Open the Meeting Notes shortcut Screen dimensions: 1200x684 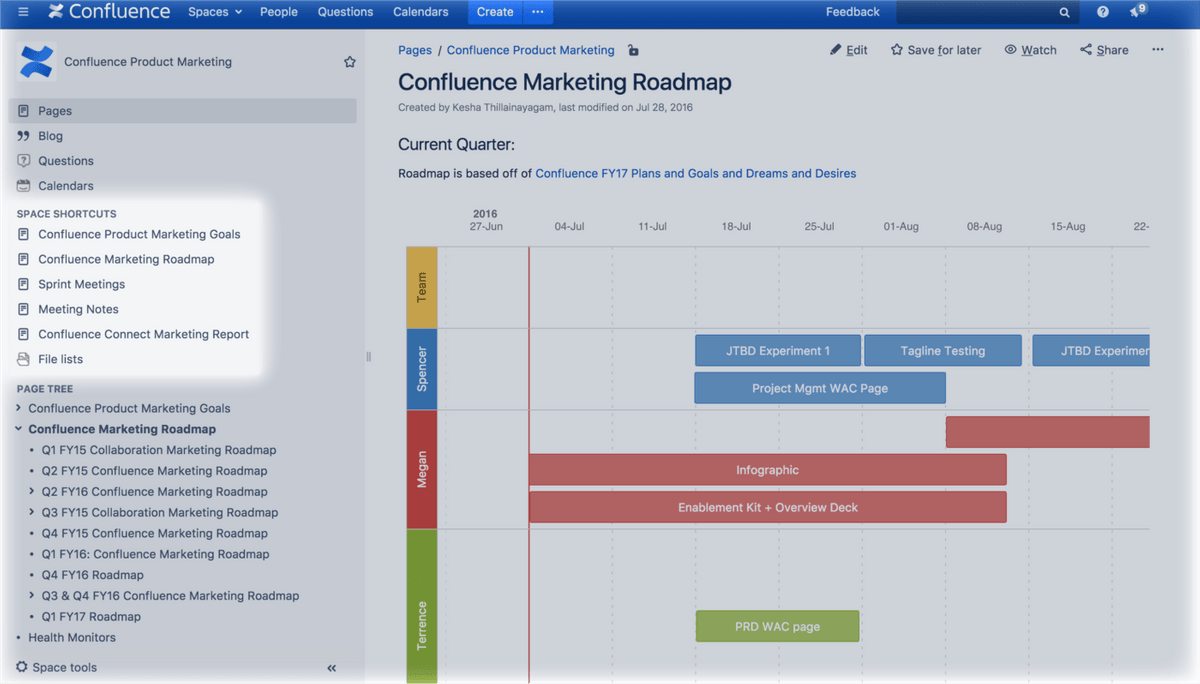pos(78,309)
